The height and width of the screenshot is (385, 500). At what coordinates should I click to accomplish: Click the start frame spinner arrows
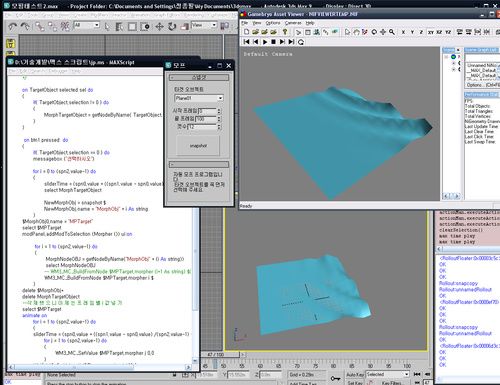click(219, 111)
